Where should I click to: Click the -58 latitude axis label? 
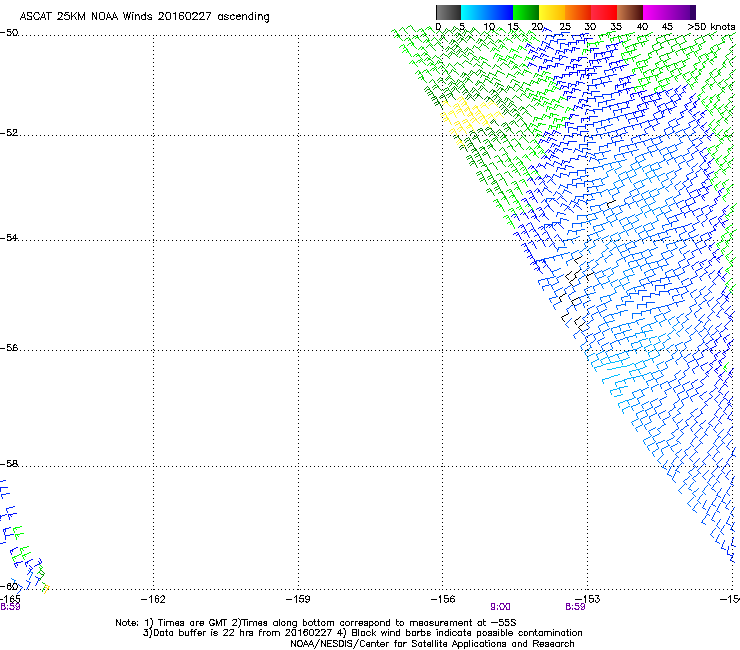9,464
